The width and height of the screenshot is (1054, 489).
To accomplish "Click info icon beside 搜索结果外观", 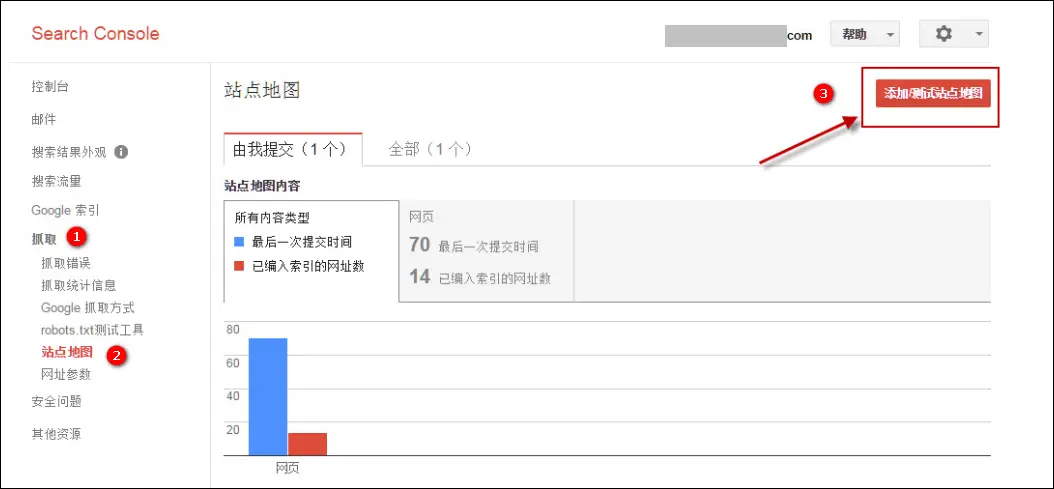I will click(x=121, y=153).
